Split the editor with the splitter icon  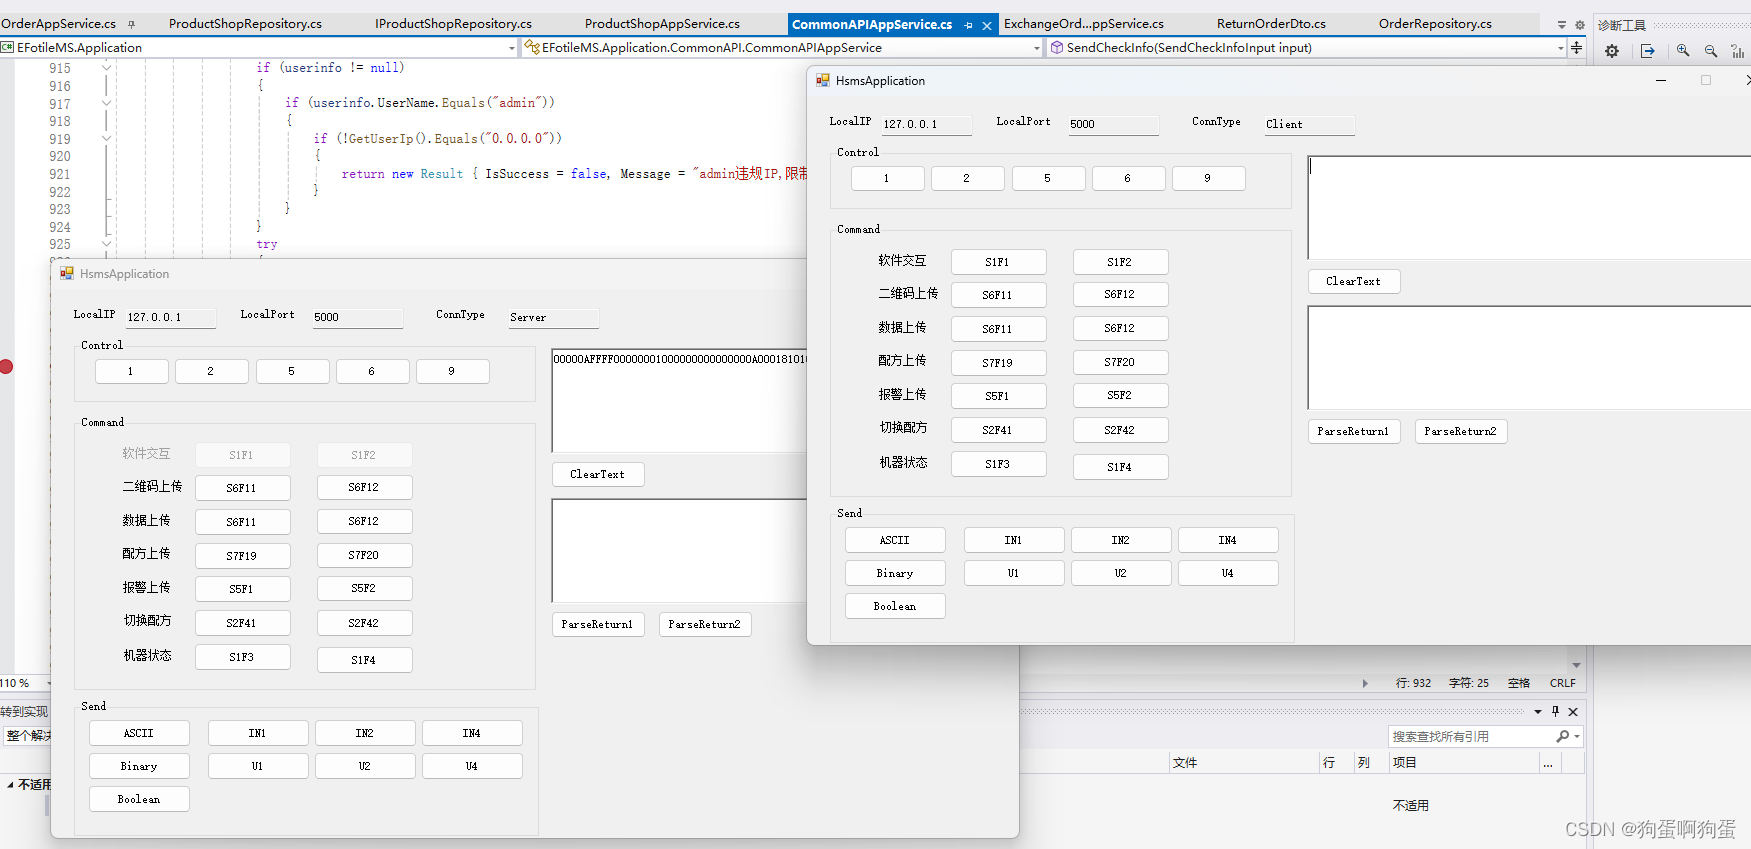(1577, 47)
